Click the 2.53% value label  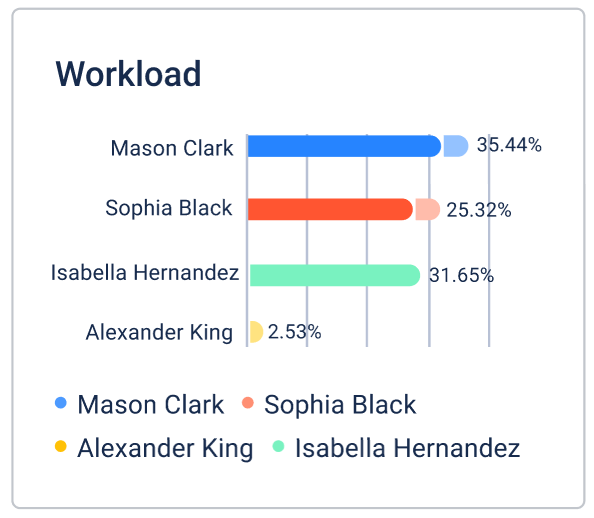(x=295, y=332)
